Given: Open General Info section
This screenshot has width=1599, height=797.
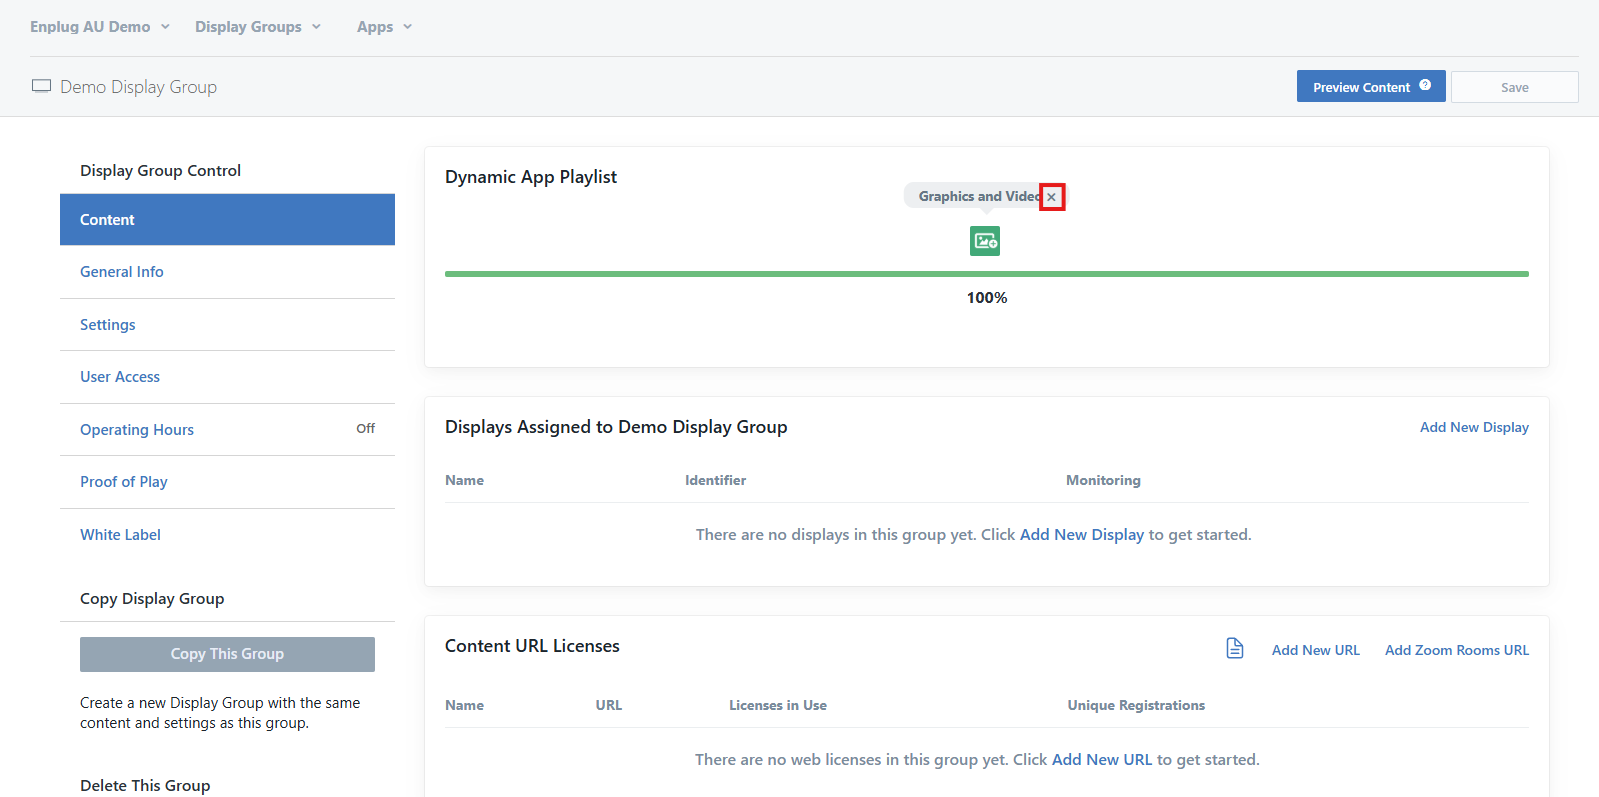Looking at the screenshot, I should (x=122, y=272).
